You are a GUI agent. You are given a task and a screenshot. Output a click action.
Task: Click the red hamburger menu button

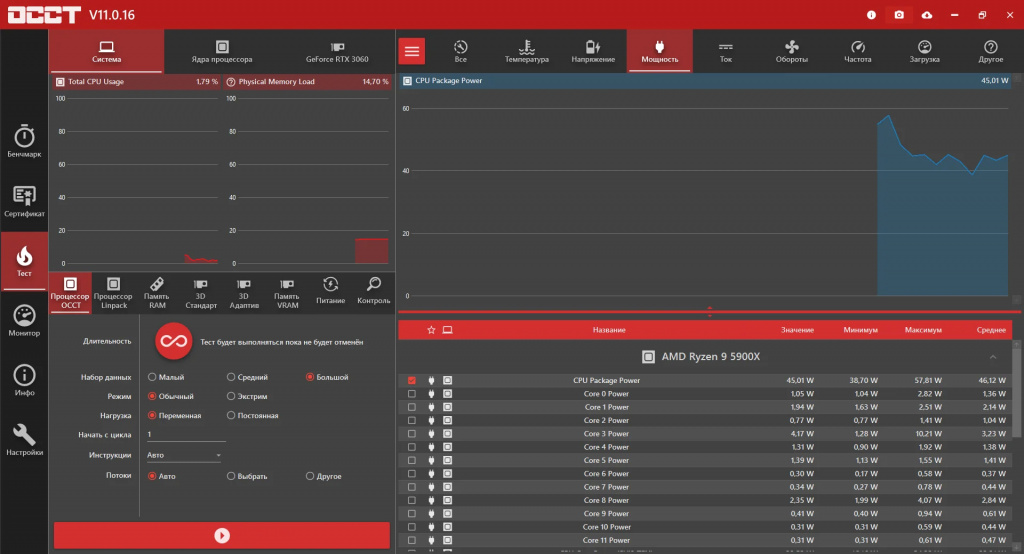pos(411,51)
